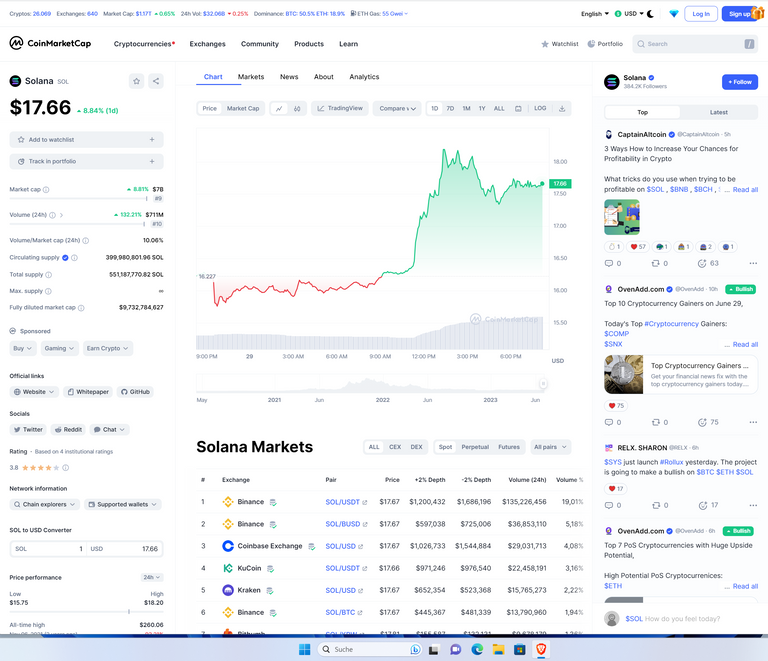Screen dimensions: 768x661
Task: Click info icon beside Fully diluted market cap
Action: pyautogui.click(x=81, y=308)
